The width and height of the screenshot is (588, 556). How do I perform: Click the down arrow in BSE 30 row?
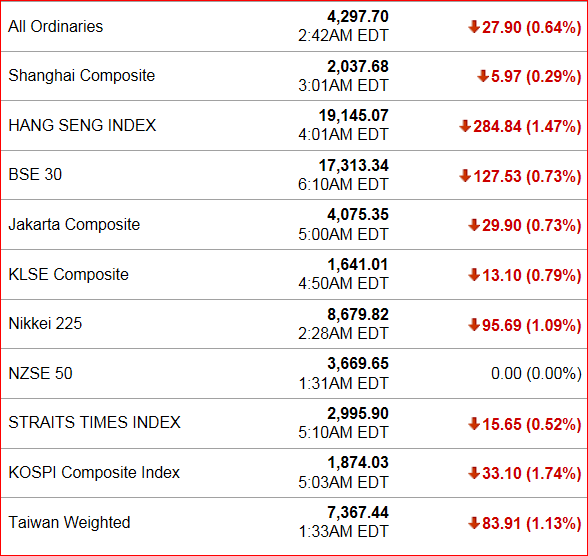point(465,176)
